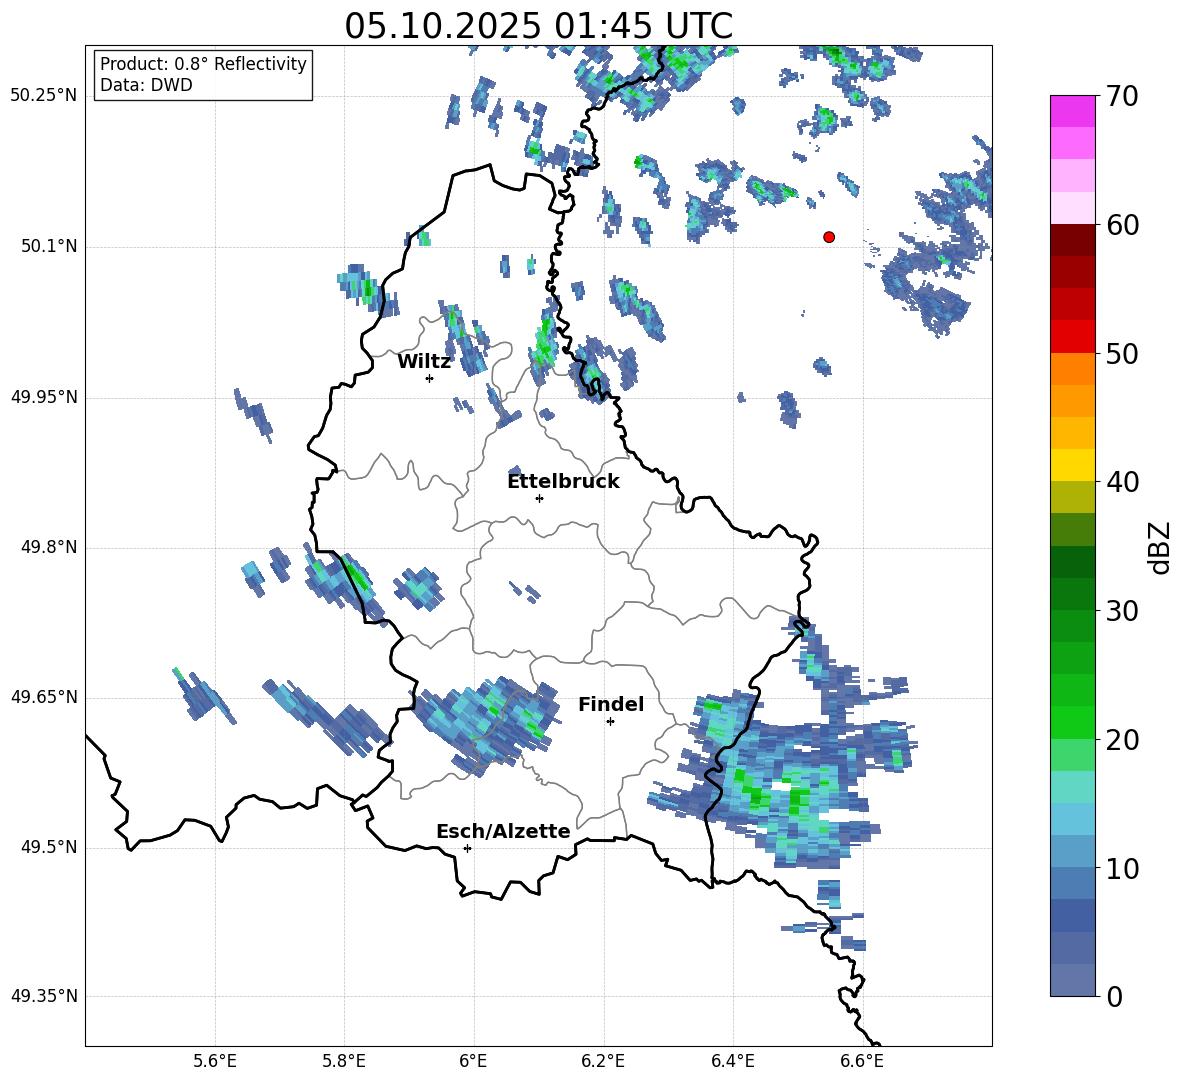This screenshot has width=1184, height=1081.
Task: Click the colorbar 70 tick label
Action: [1122, 96]
